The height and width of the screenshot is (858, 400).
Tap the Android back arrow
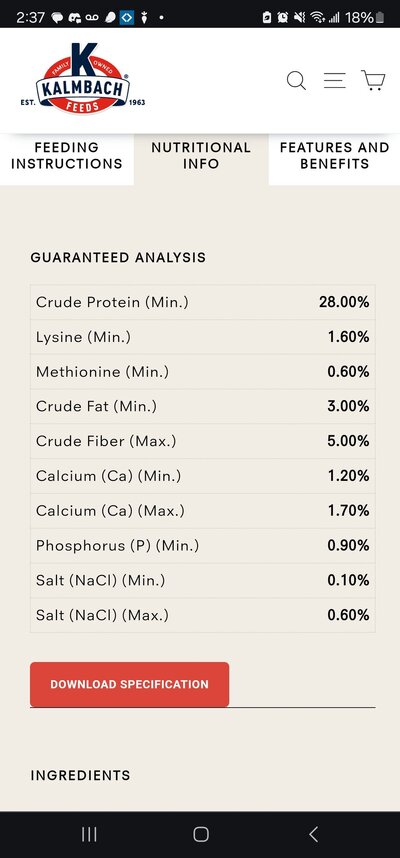pyautogui.click(x=313, y=834)
